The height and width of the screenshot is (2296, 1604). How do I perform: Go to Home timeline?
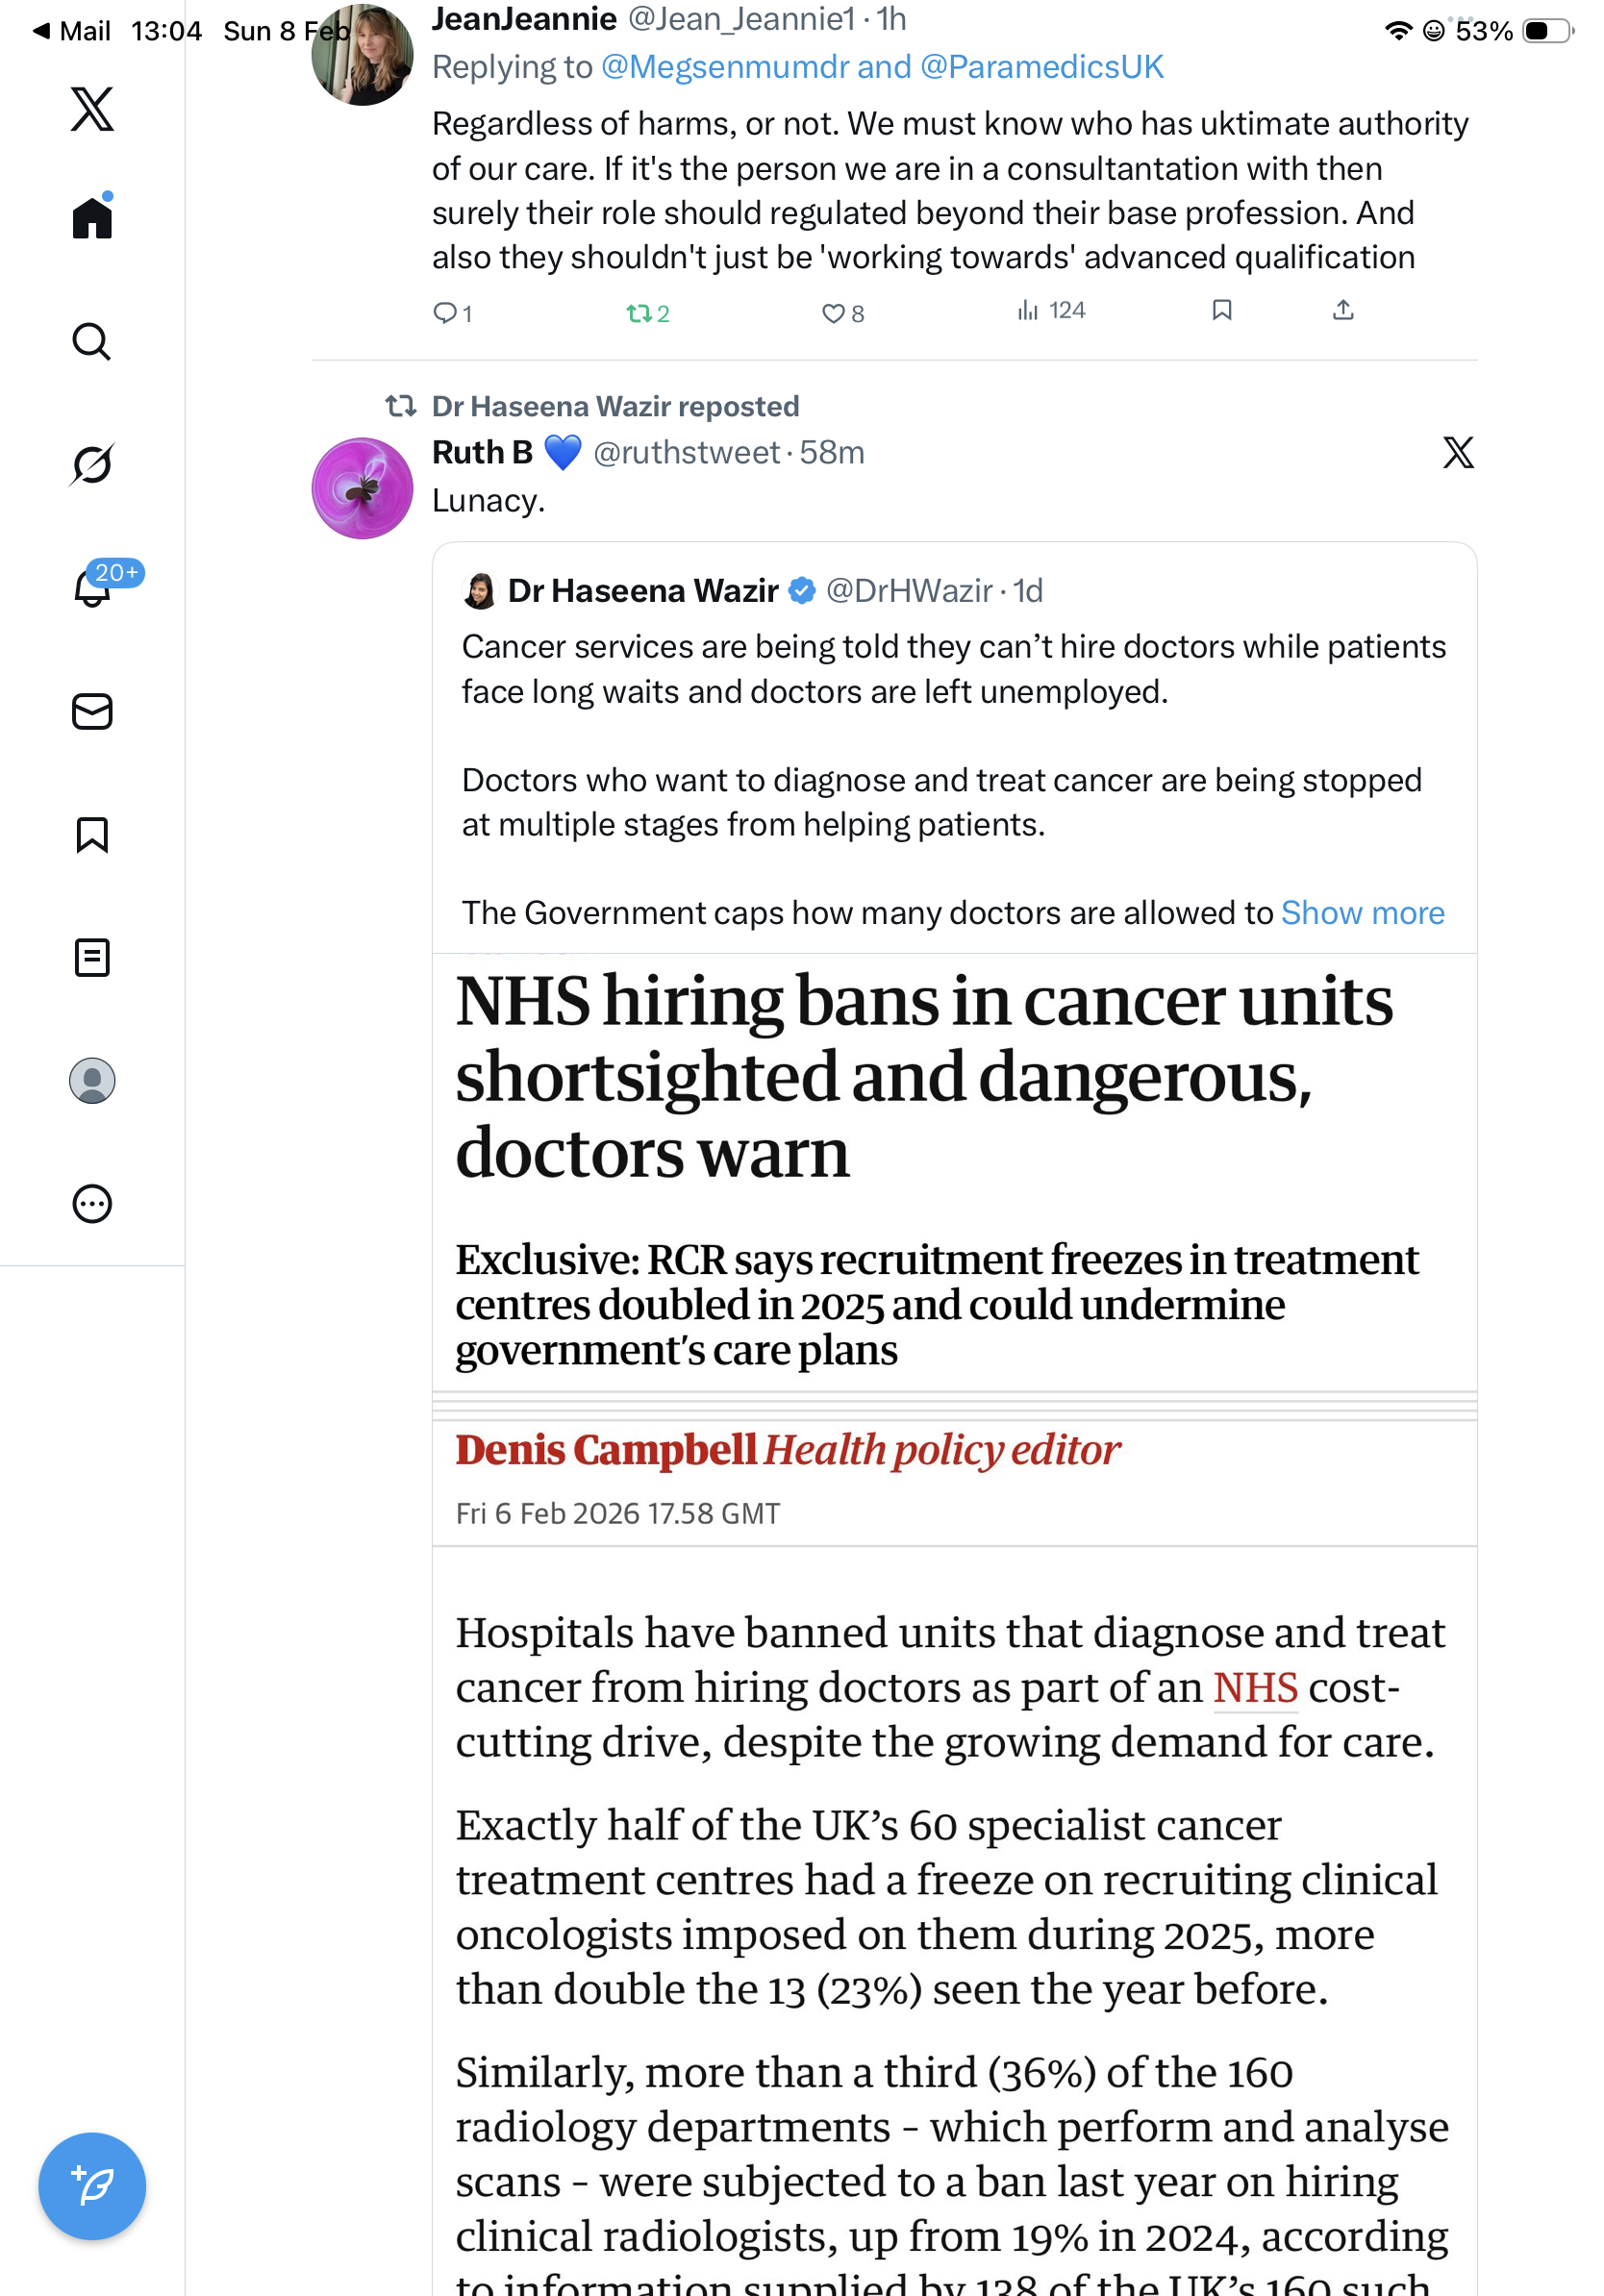[92, 218]
